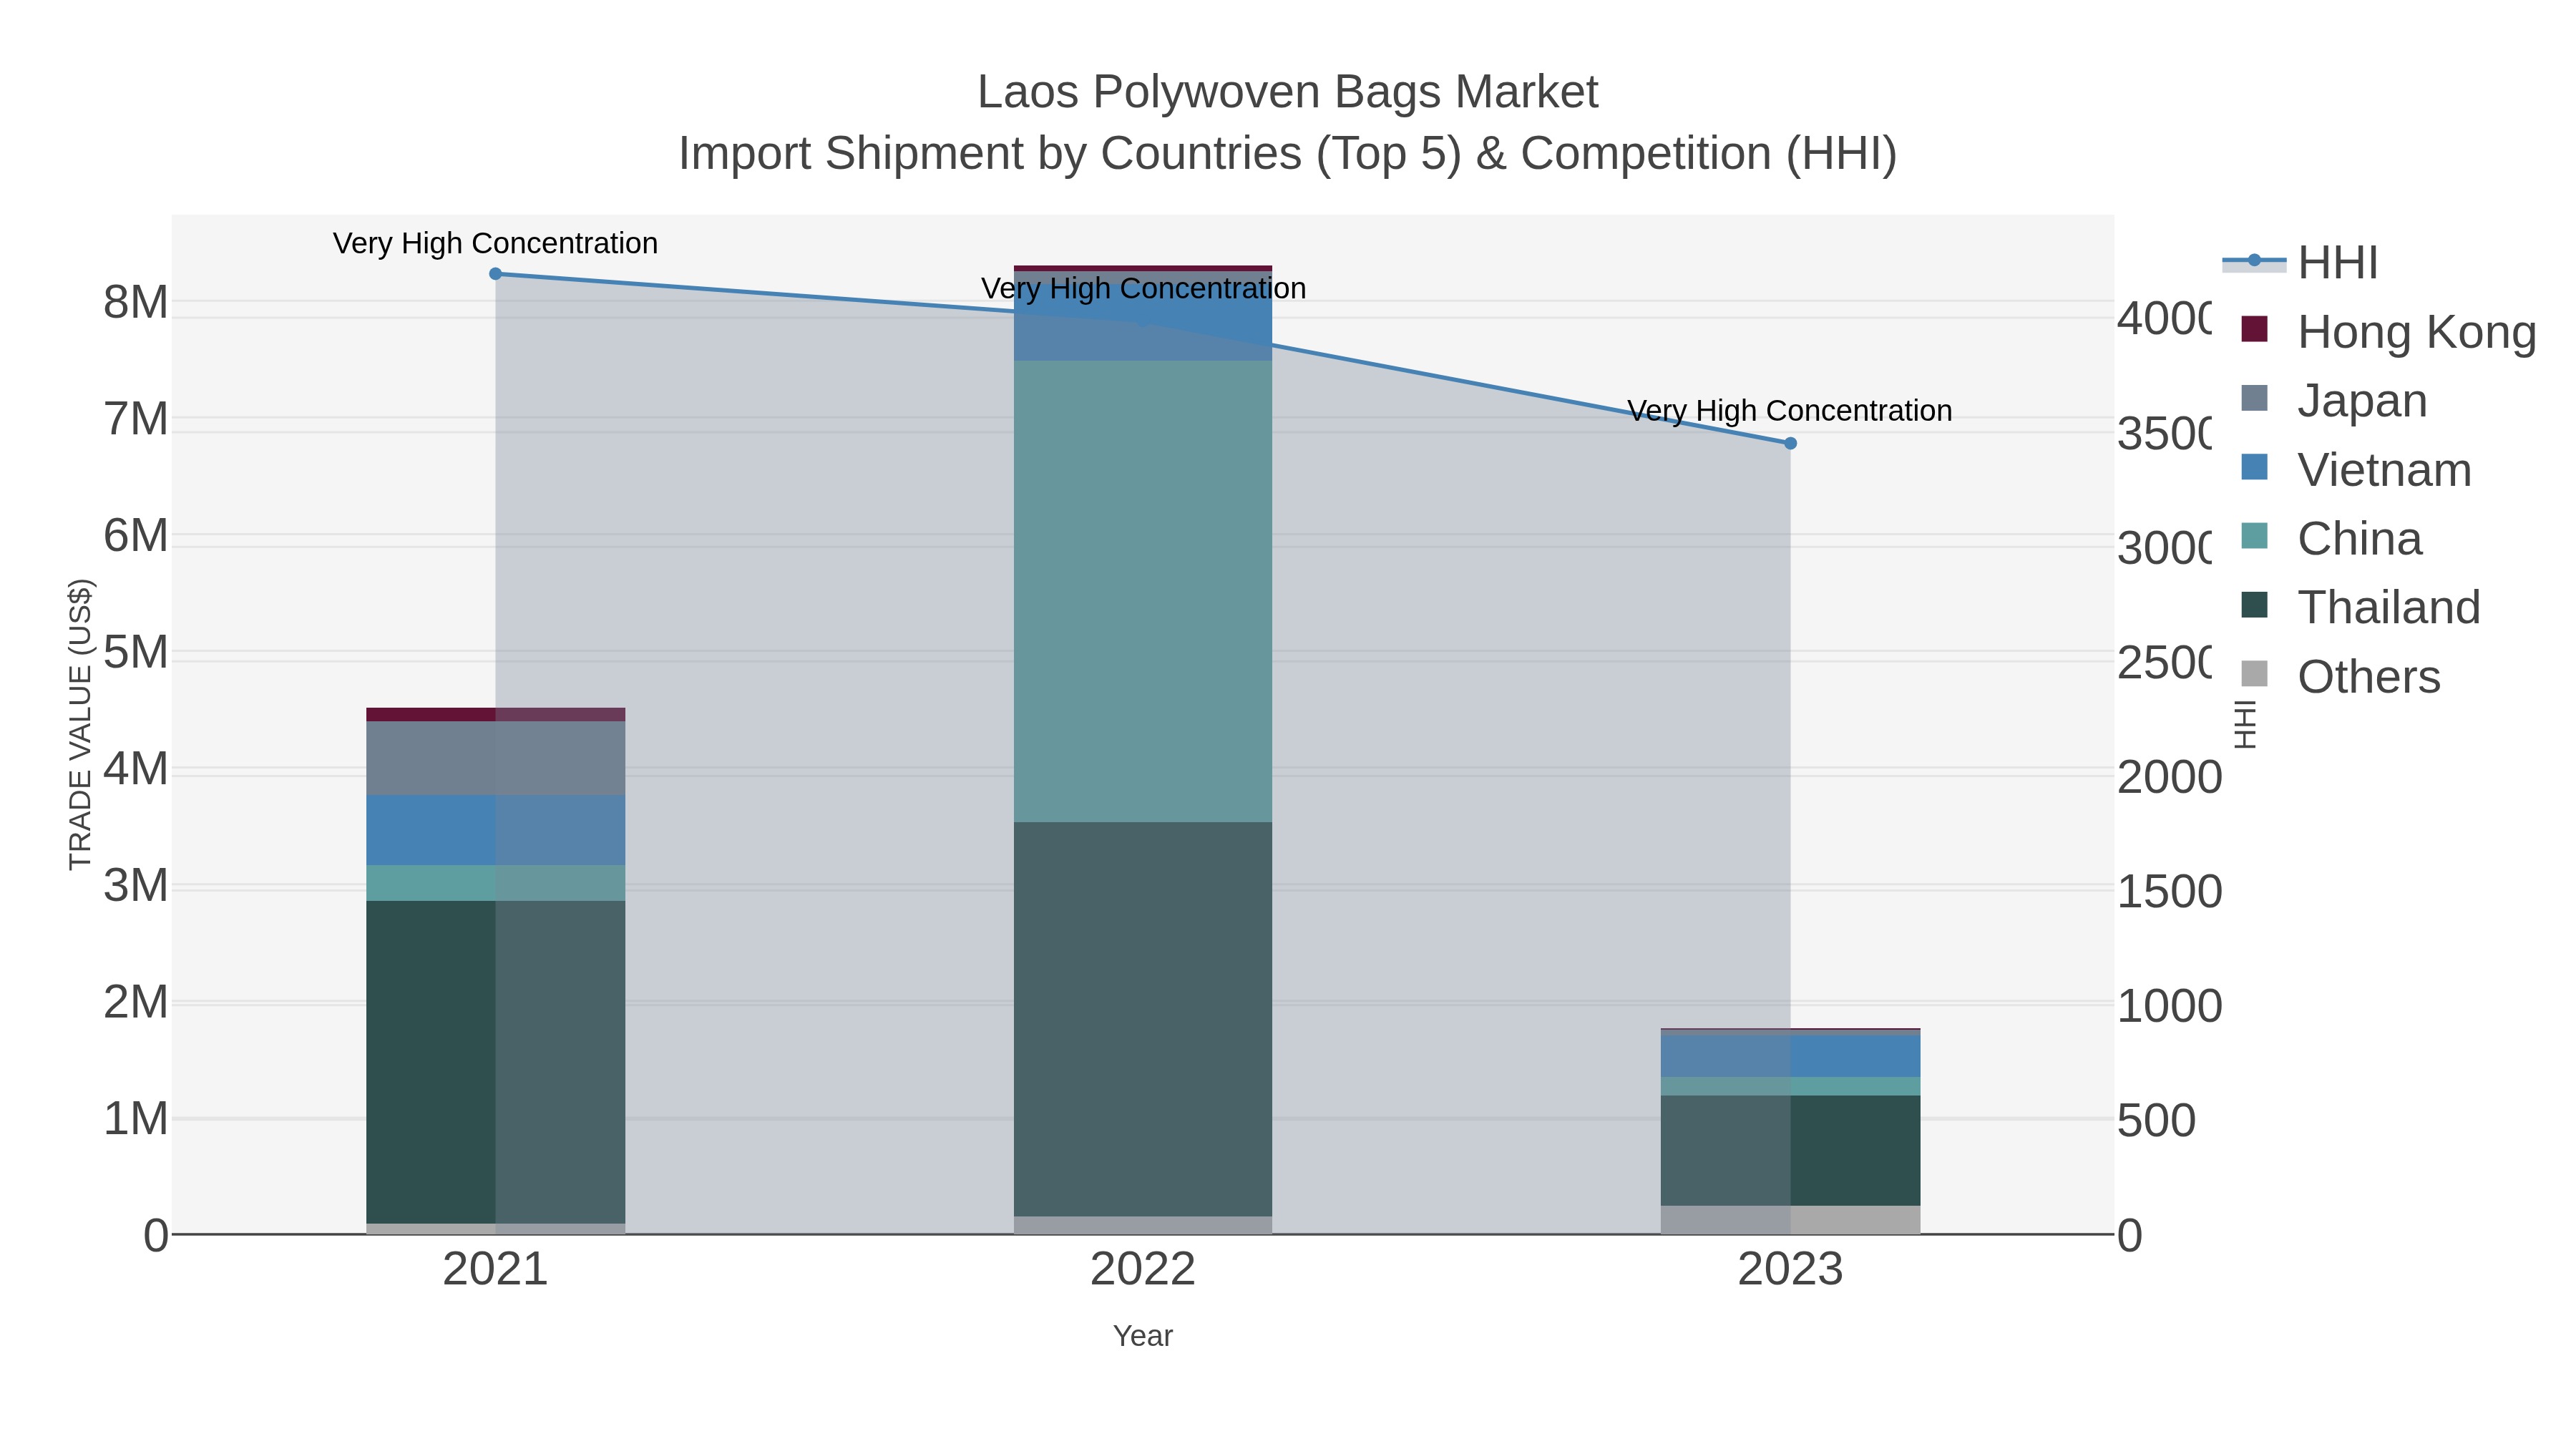This screenshot has width=2576, height=1449.
Task: Click the 2023 HHI data point marker
Action: (x=1790, y=443)
